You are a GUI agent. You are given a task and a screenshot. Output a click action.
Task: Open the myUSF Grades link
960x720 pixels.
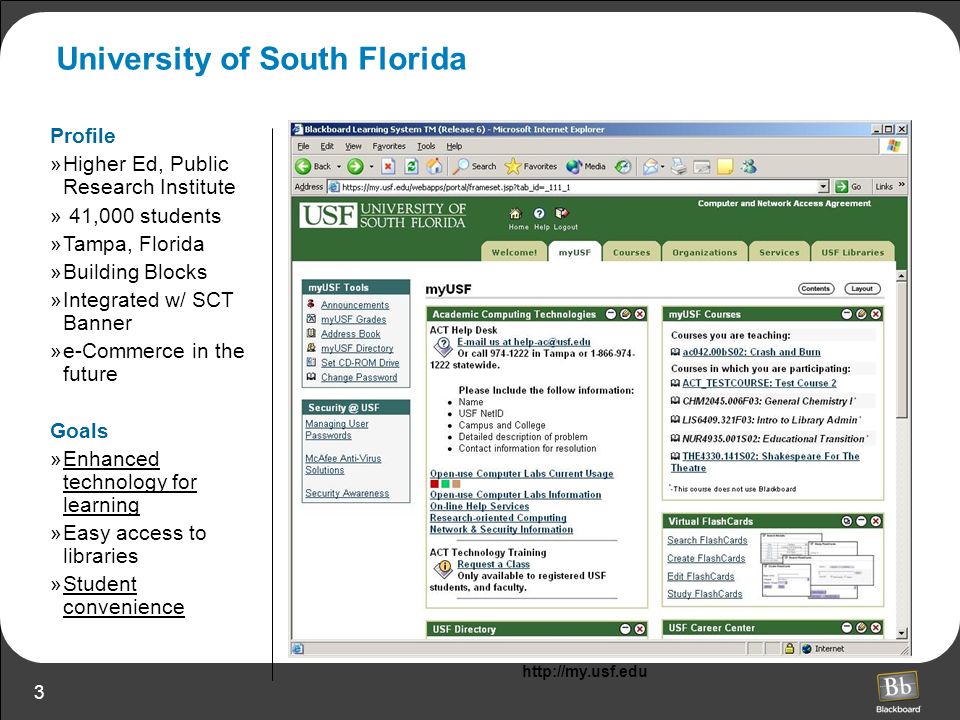[353, 319]
